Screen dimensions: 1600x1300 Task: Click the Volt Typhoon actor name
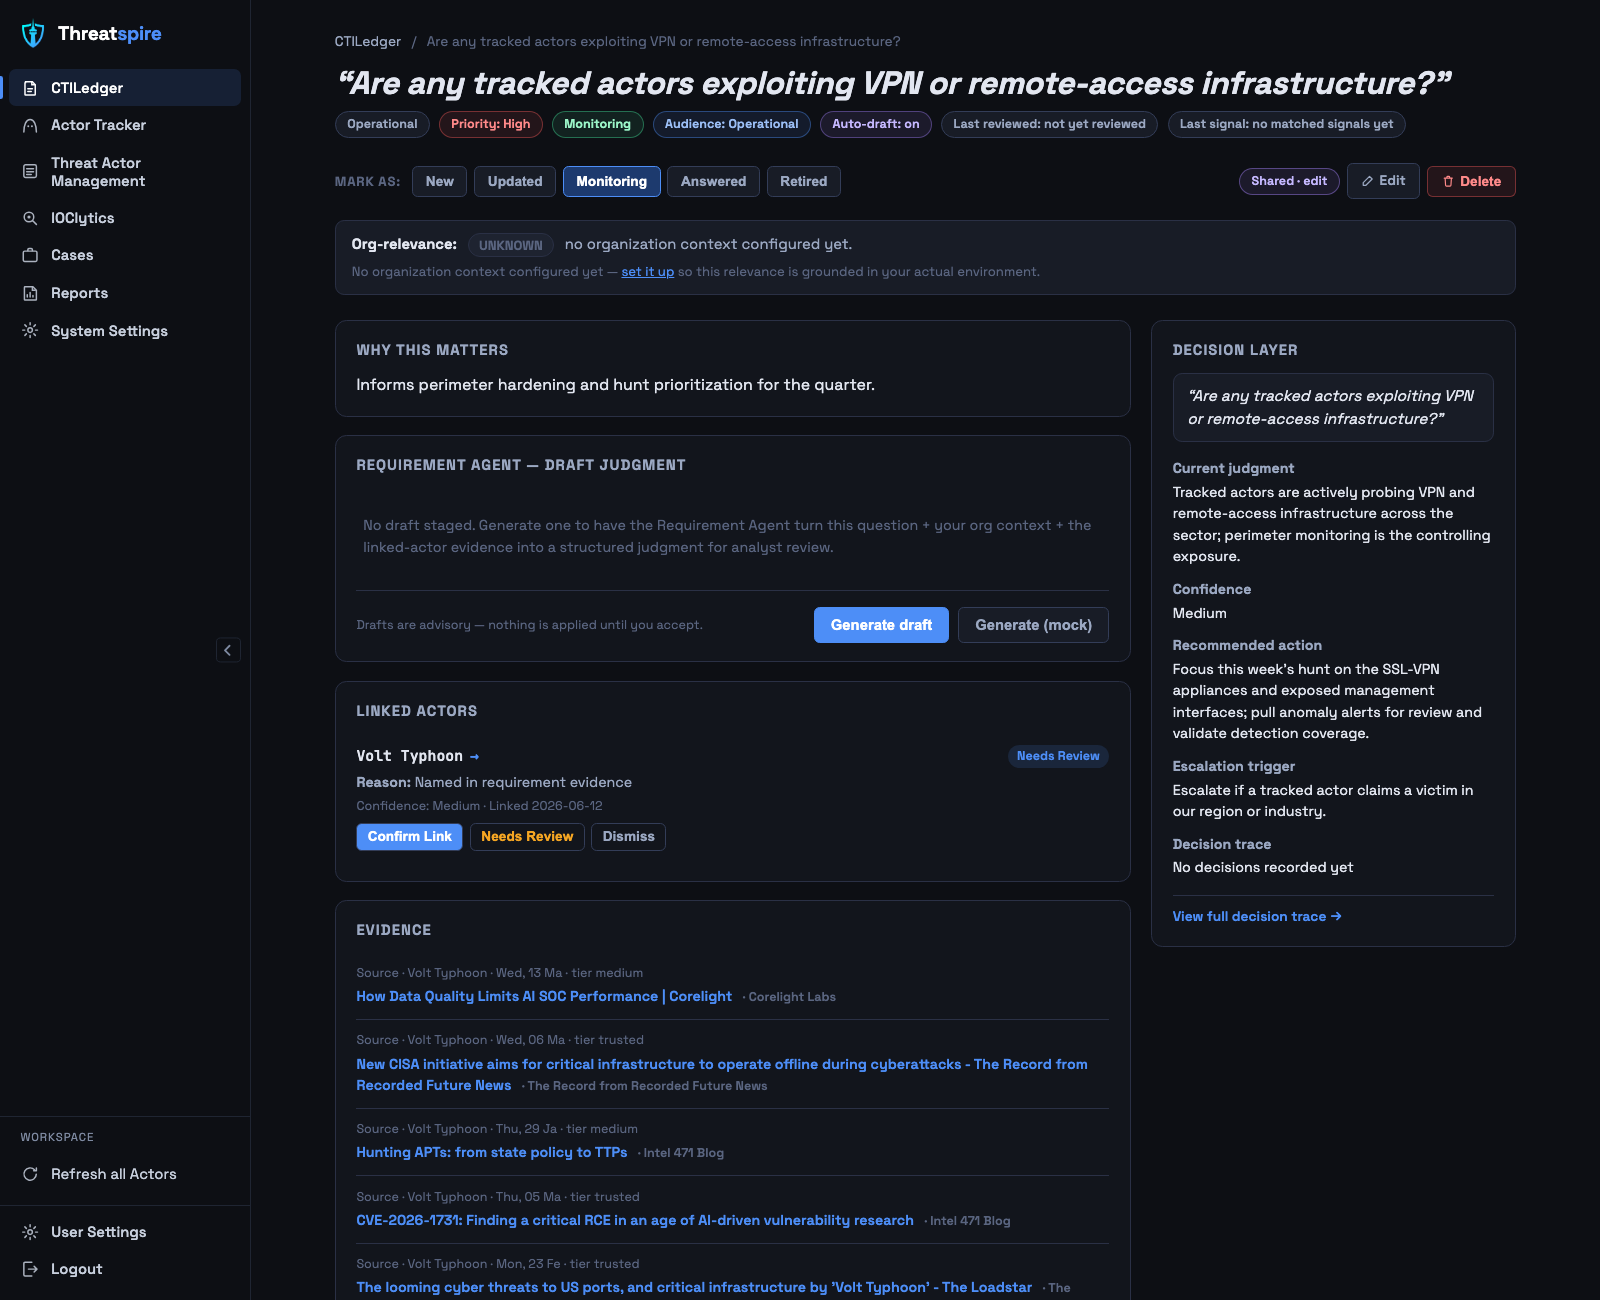tap(410, 756)
